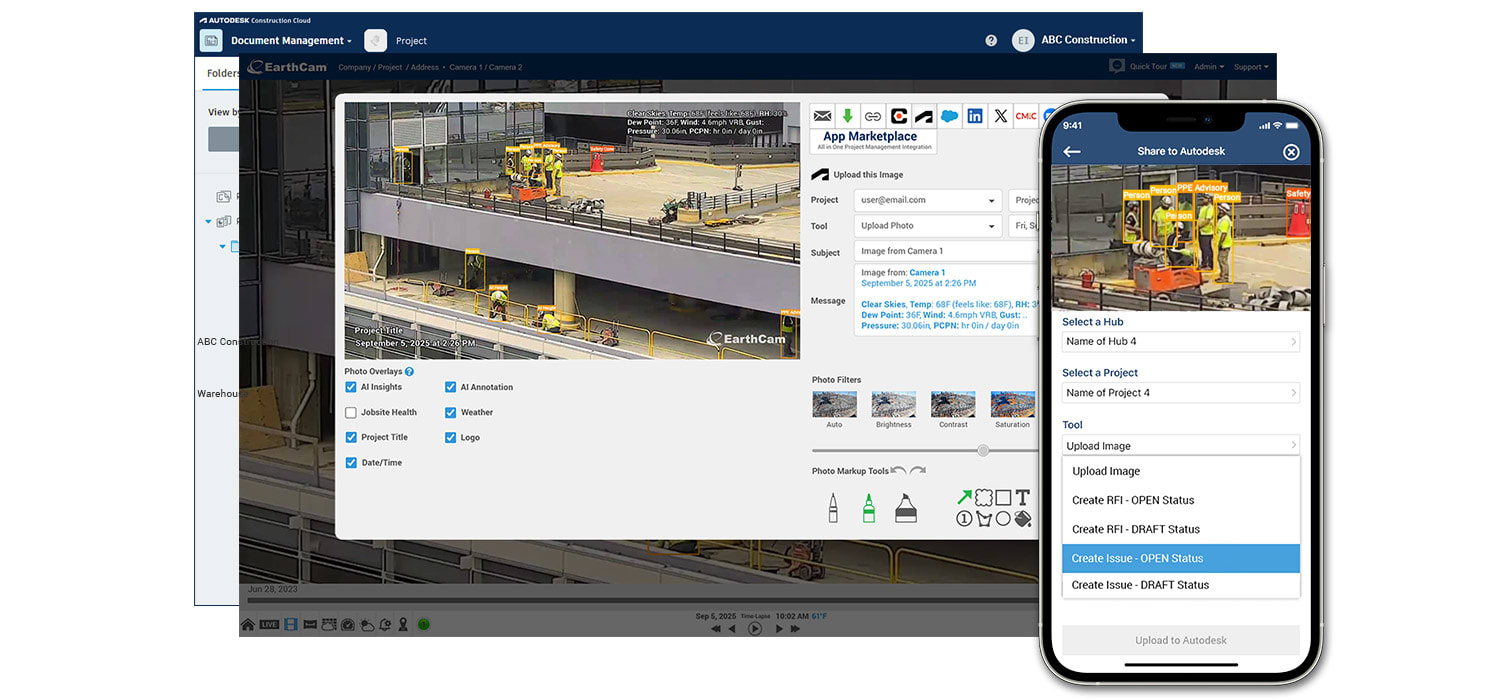Share to Salesforce cloud icon
Viewport: 1500px width, 700px height.
point(950,116)
